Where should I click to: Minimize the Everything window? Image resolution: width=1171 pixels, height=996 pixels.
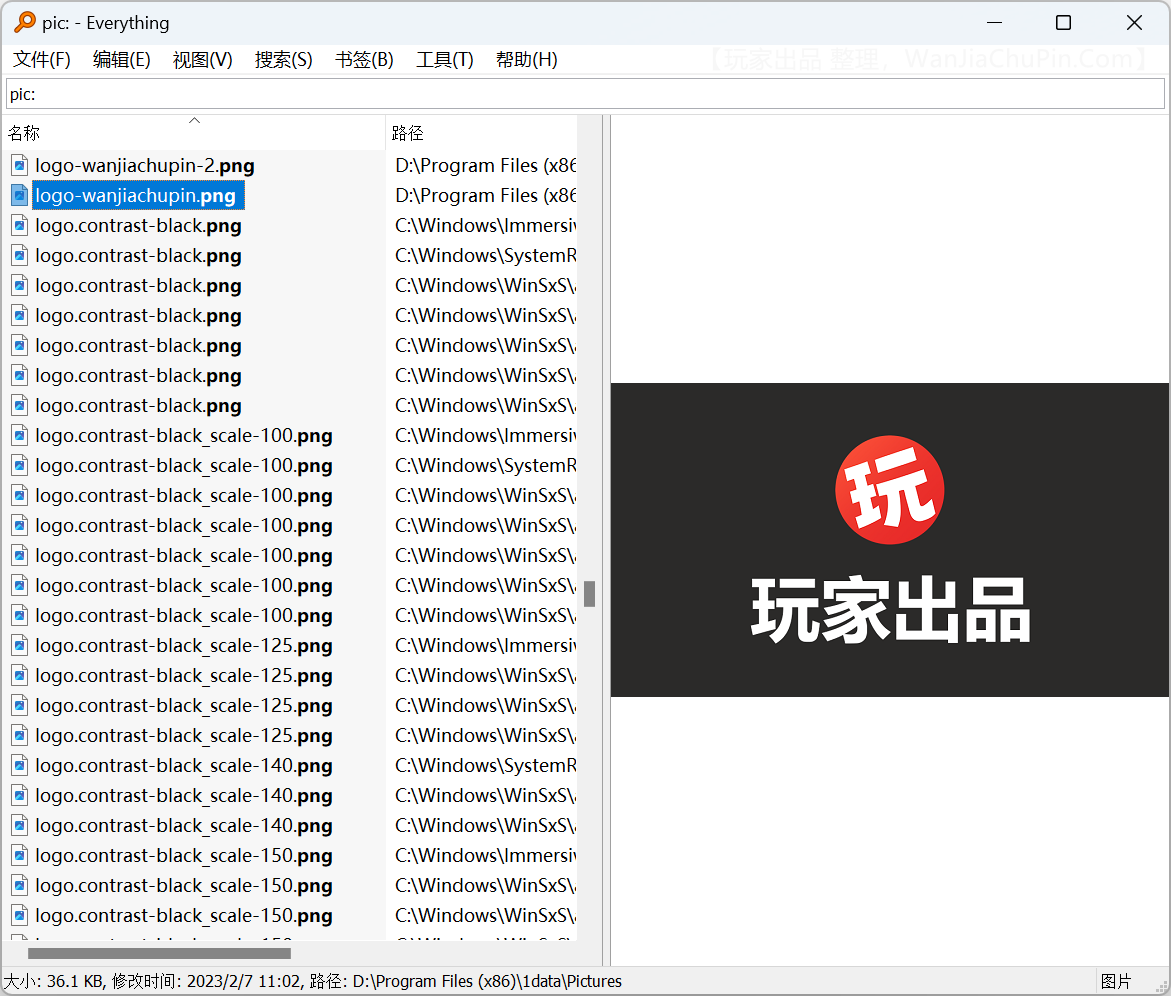point(994,22)
